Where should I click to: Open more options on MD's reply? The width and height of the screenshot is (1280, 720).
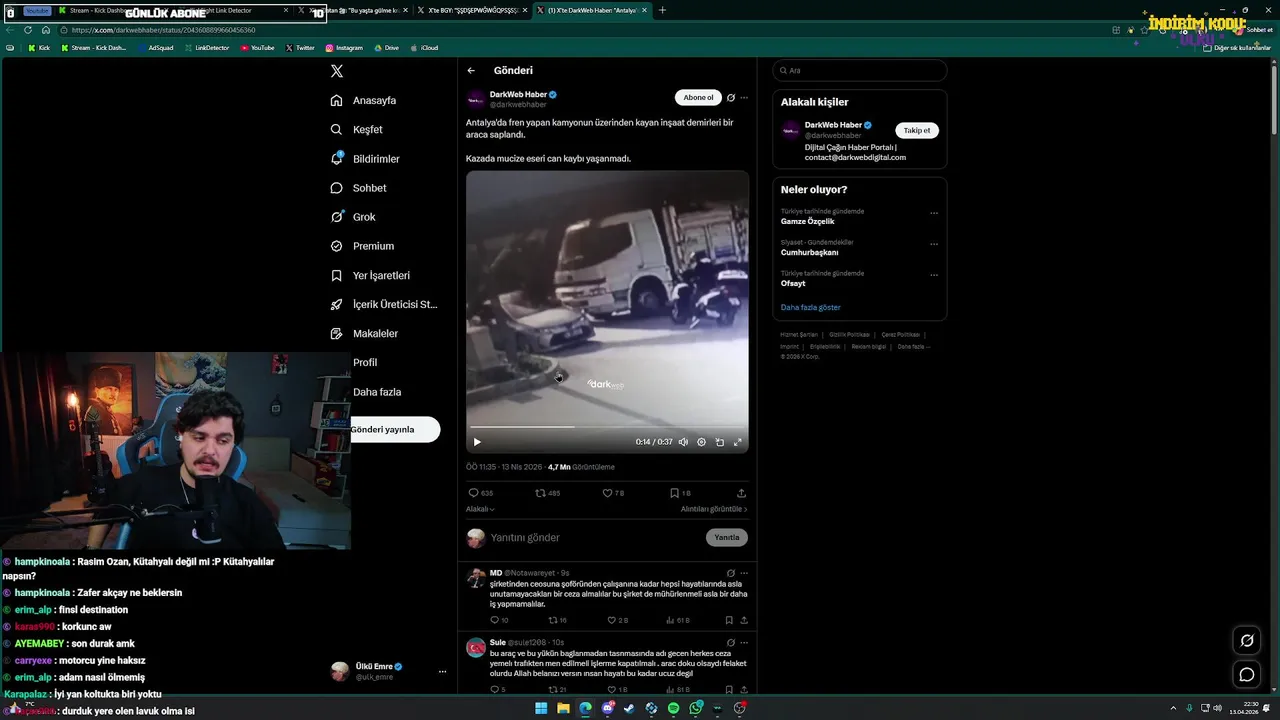(x=744, y=573)
